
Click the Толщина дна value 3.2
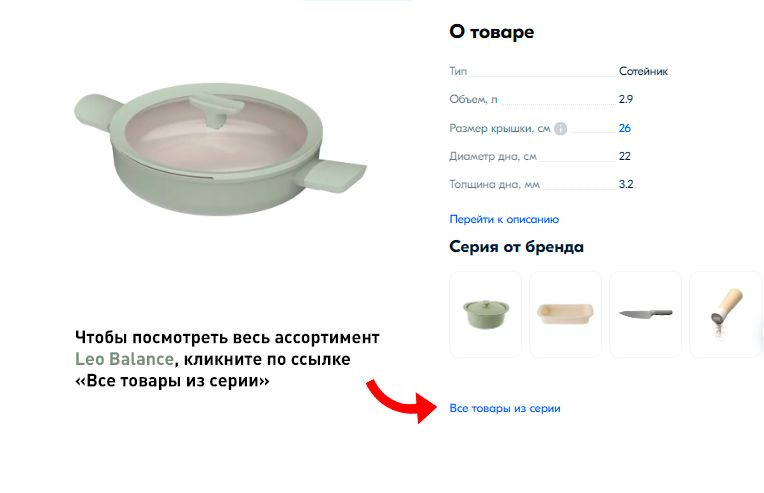tap(626, 184)
